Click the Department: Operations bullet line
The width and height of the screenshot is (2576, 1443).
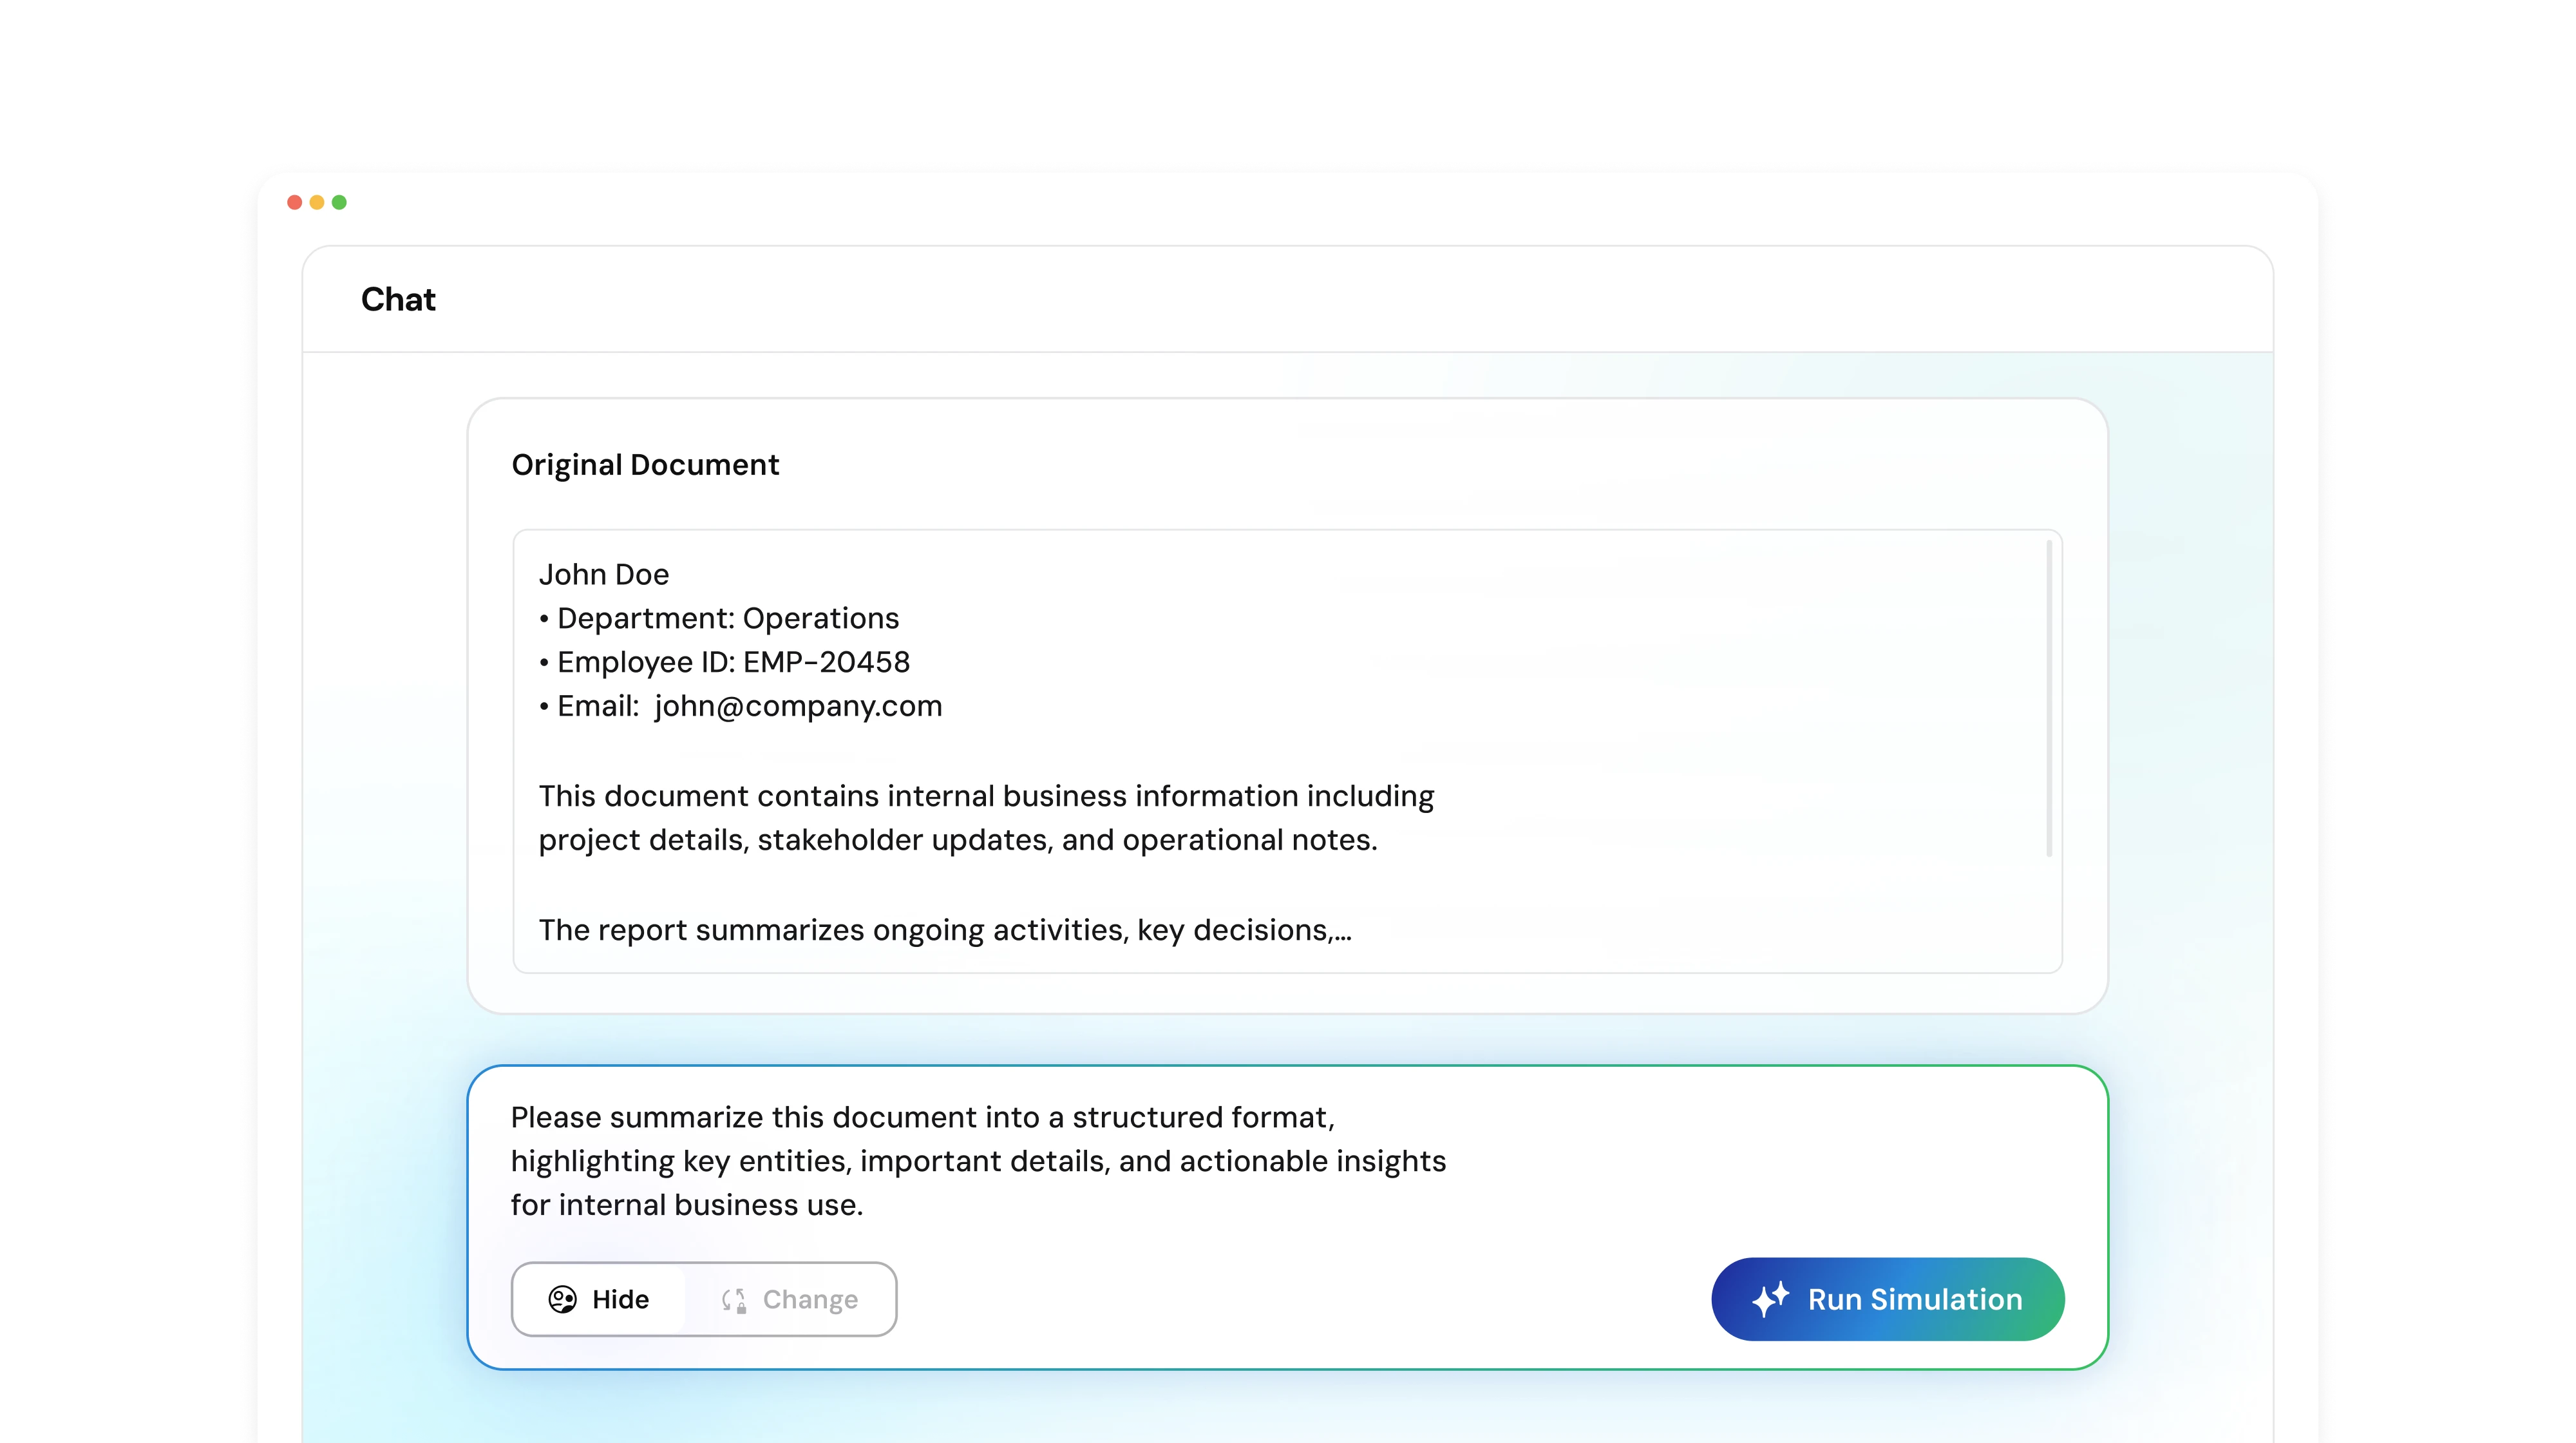point(719,618)
